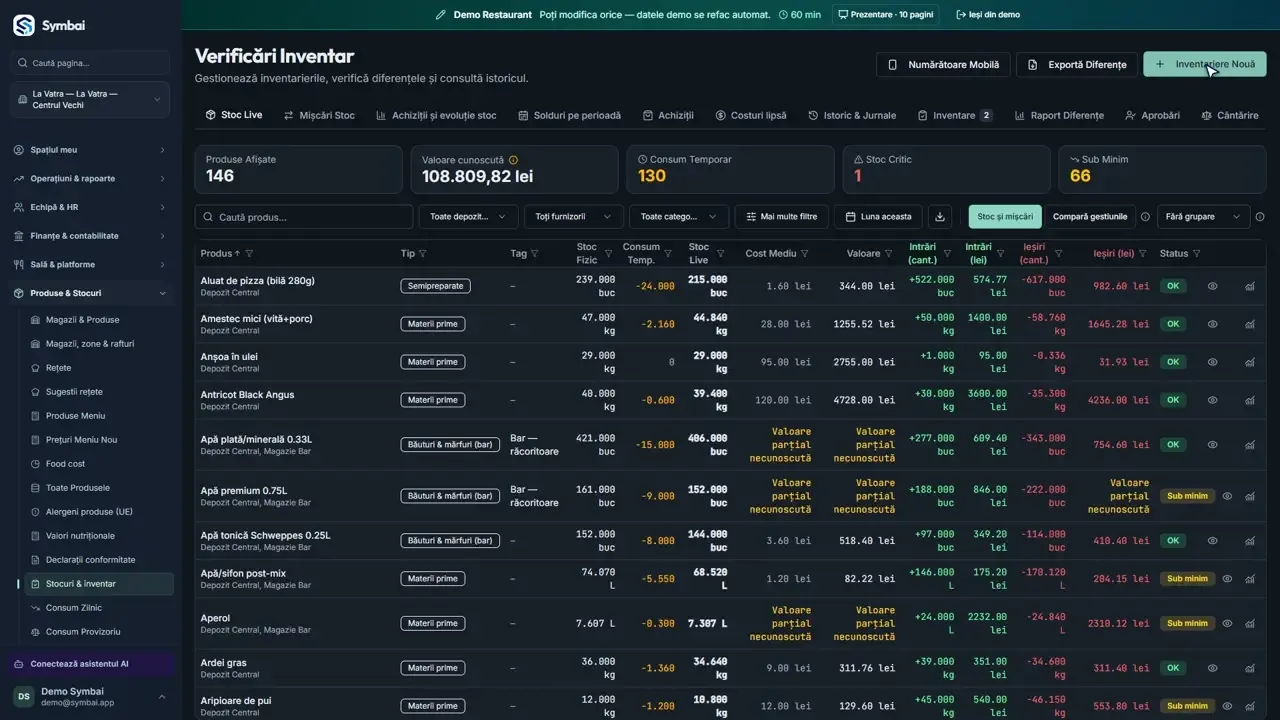Open the Inventare tab
This screenshot has width=1280, height=720.
955,115
